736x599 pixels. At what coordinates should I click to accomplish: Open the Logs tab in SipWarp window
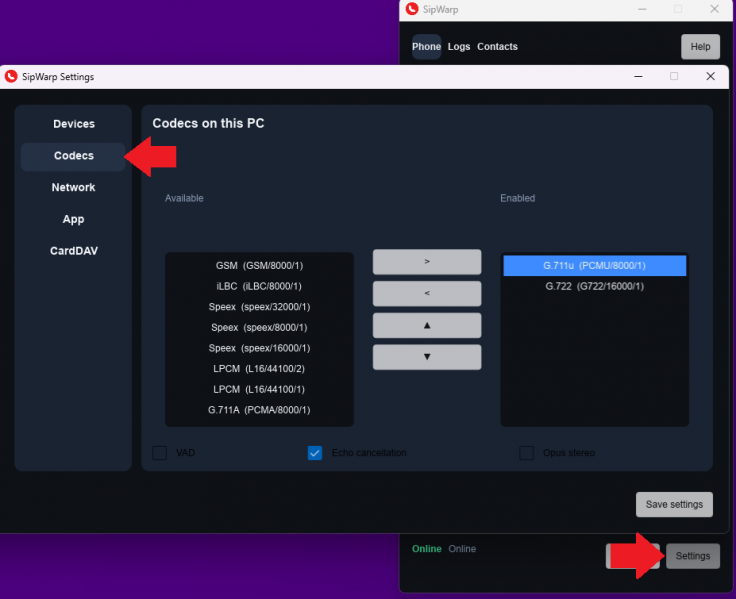click(459, 46)
